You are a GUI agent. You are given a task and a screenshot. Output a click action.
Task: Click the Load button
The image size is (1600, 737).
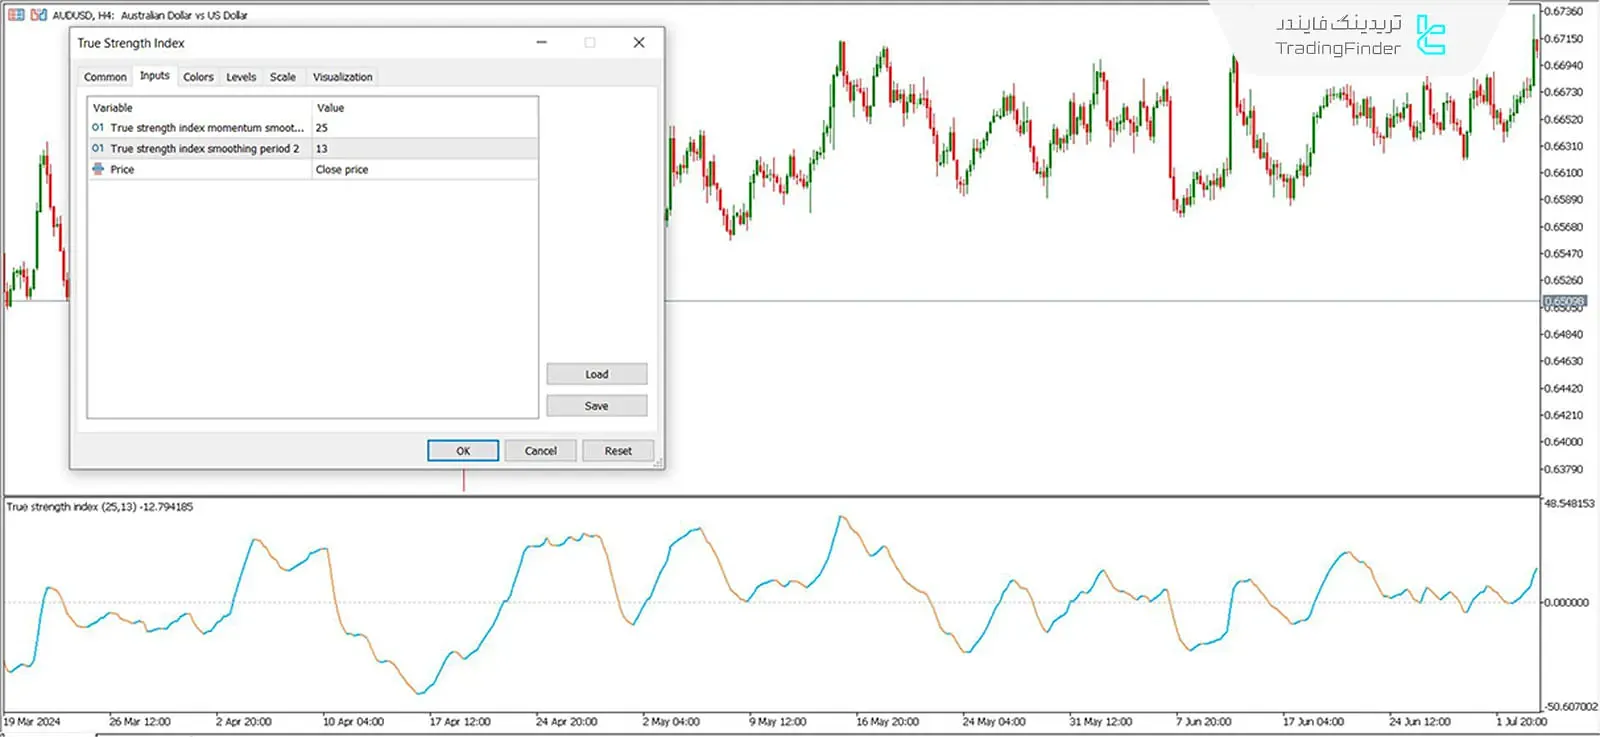(x=597, y=374)
